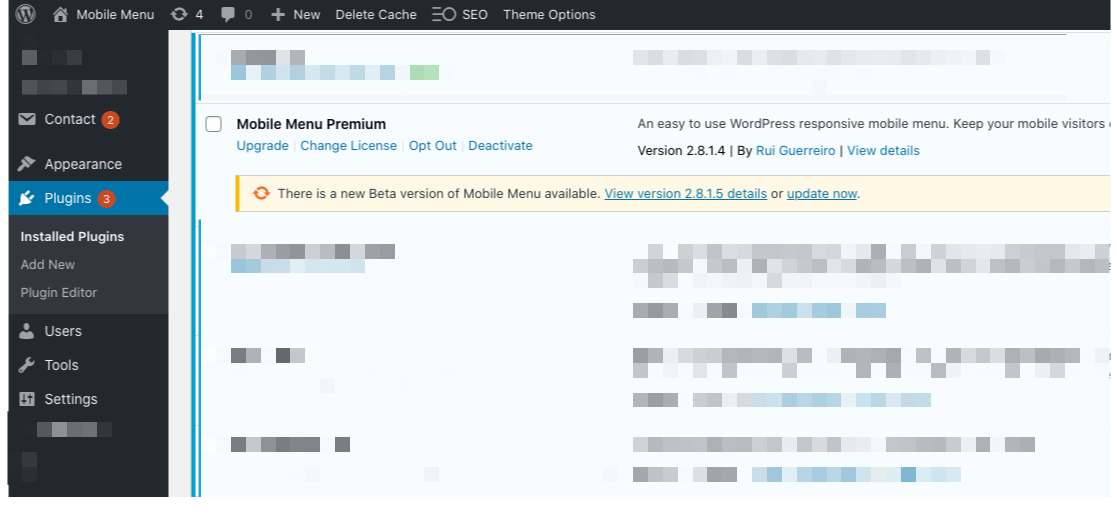Image resolution: width=1117 pixels, height=517 pixels.
Task: Click the Upgrade link for Mobile Menu Premium
Action: (262, 146)
